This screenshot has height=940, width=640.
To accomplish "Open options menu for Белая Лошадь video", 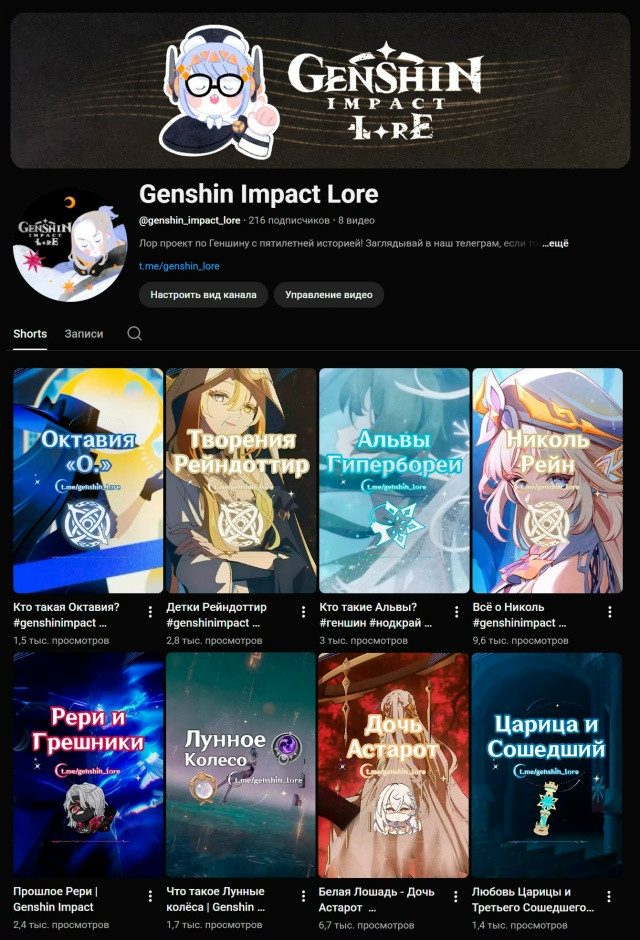I will 455,896.
